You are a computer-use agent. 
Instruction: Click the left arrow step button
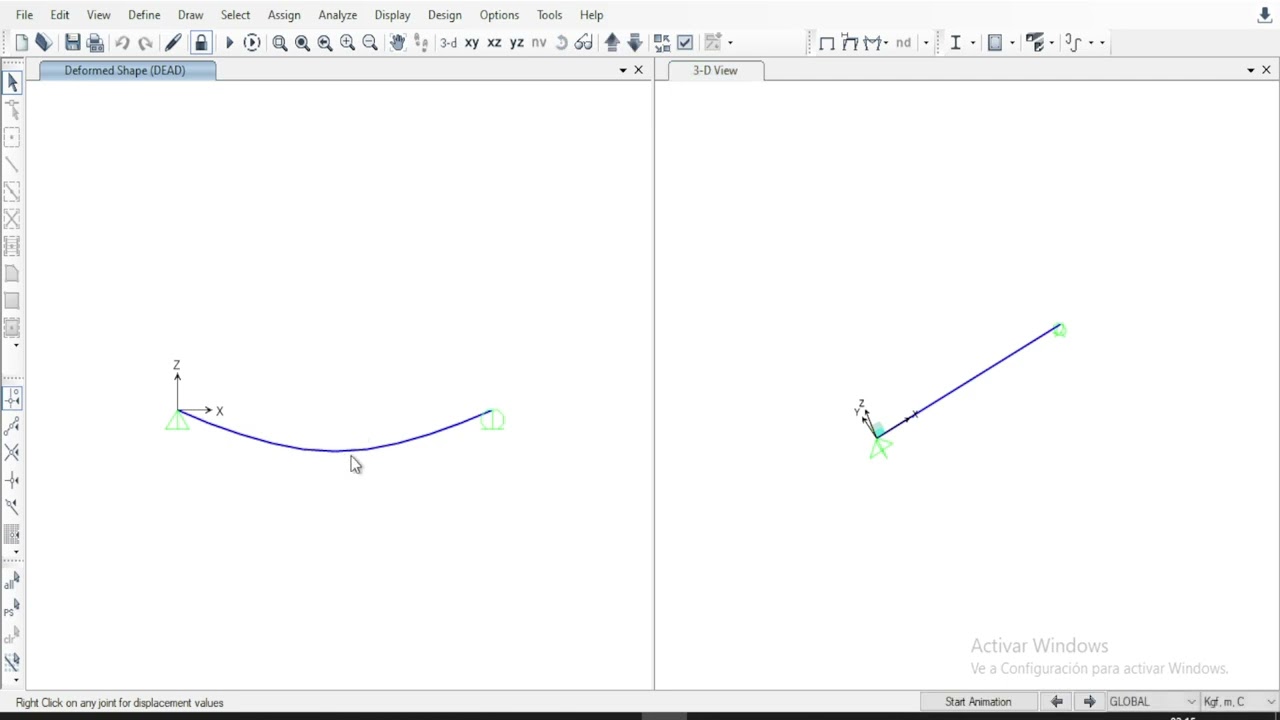[1056, 702]
